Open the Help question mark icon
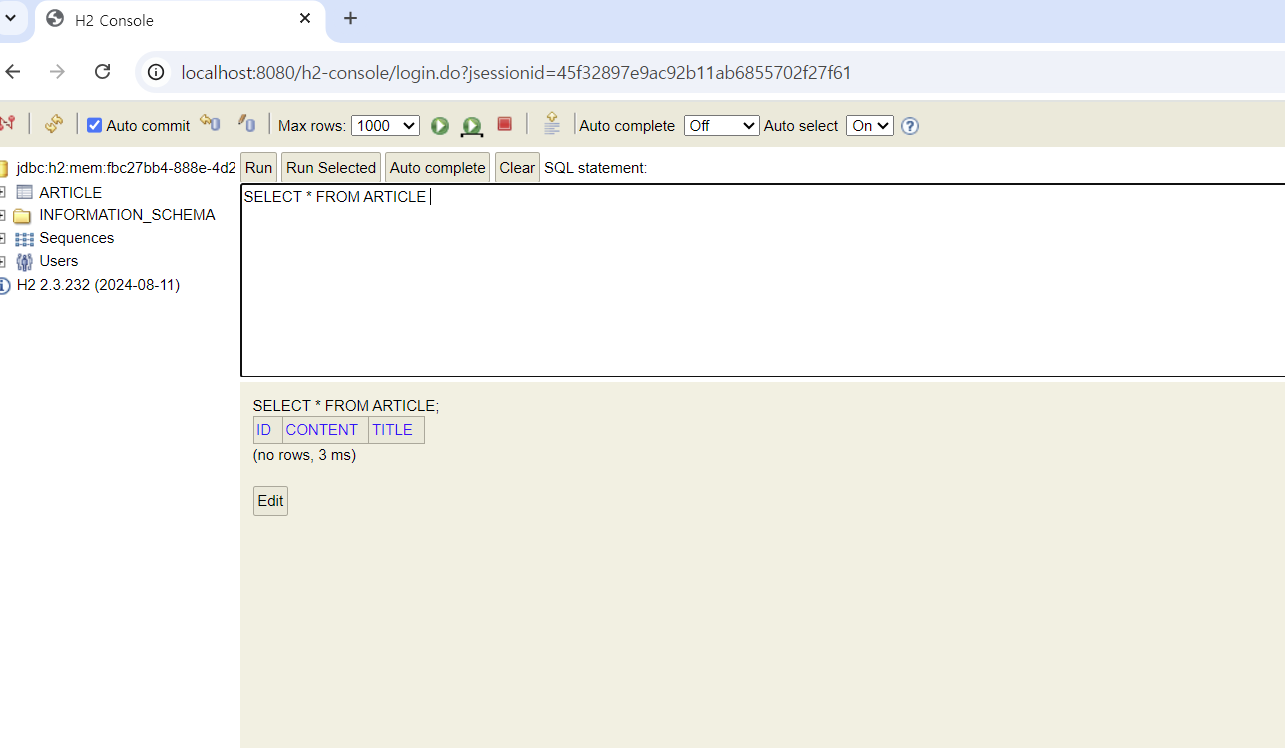The height and width of the screenshot is (748, 1285). 910,126
